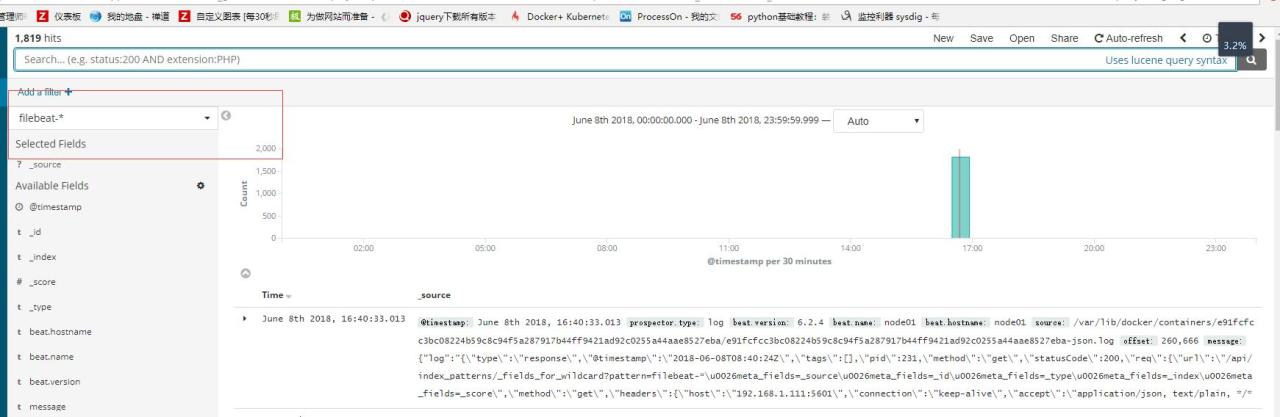Screen dimensions: 1280x417
Task: Collapse the fields sidebar with arrow icon
Action: [226, 116]
